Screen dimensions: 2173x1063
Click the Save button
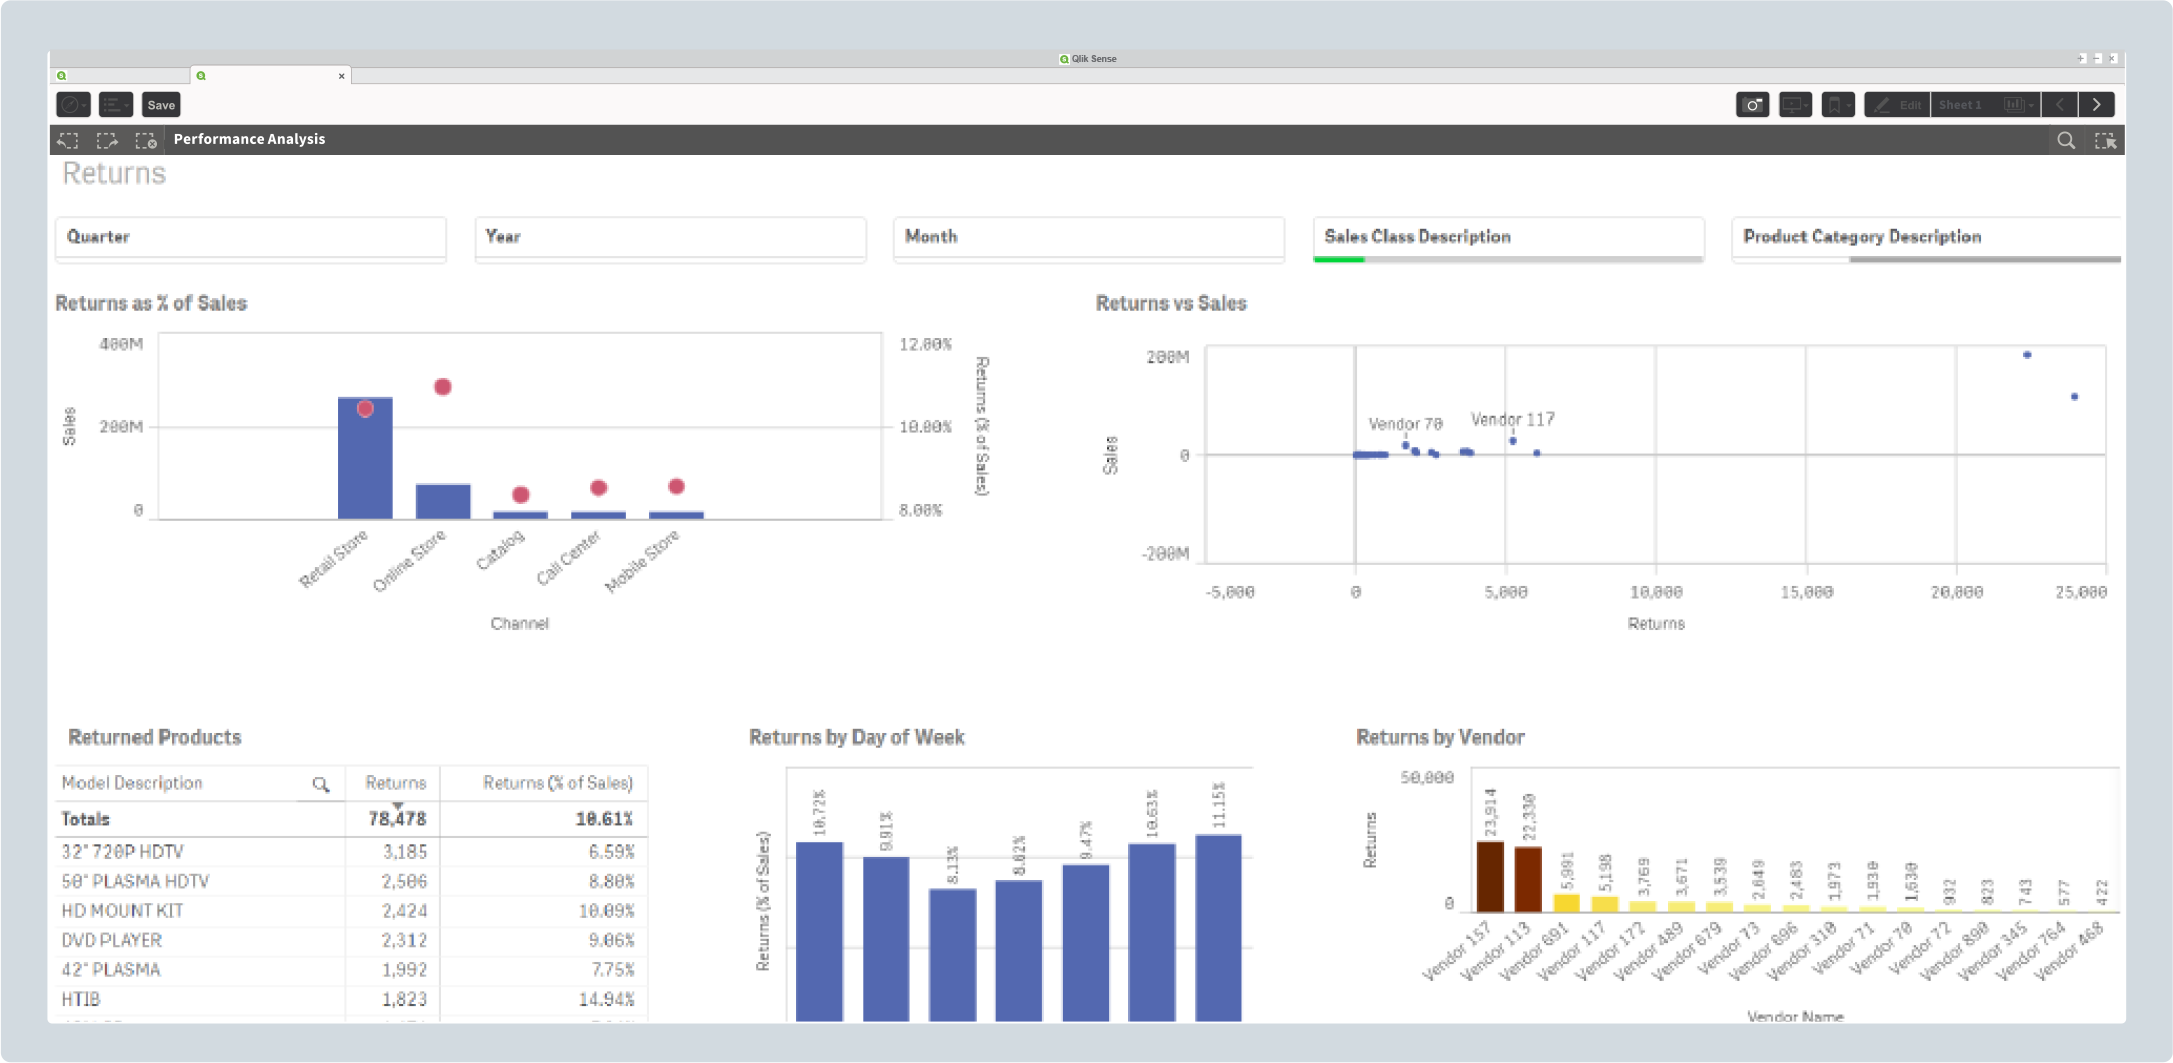click(161, 105)
